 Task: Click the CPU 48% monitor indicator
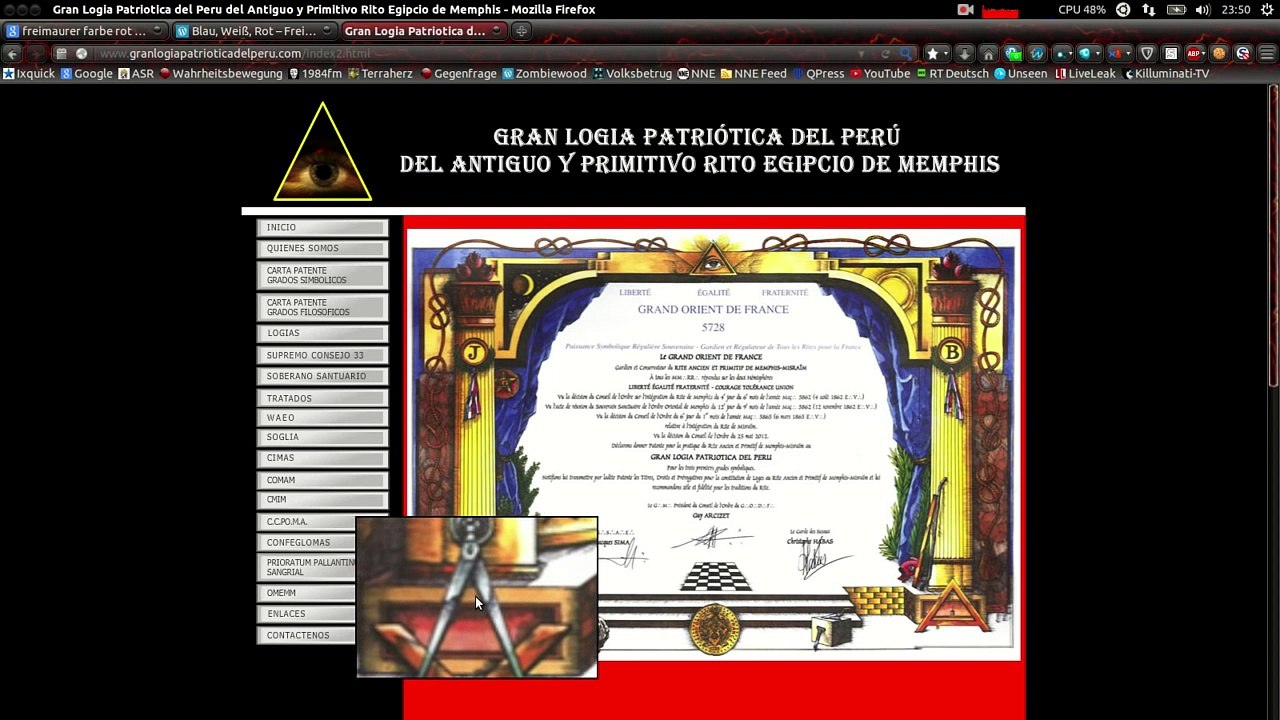point(1082,10)
